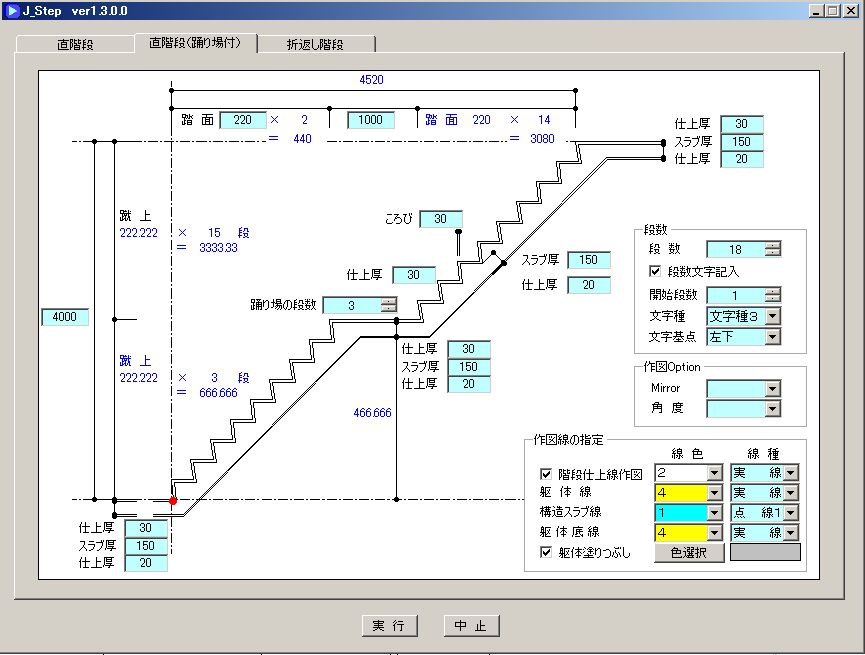Expand the 文字基点 dropdown showing 左下
Viewport: 865px width, 655px height.
(772, 337)
